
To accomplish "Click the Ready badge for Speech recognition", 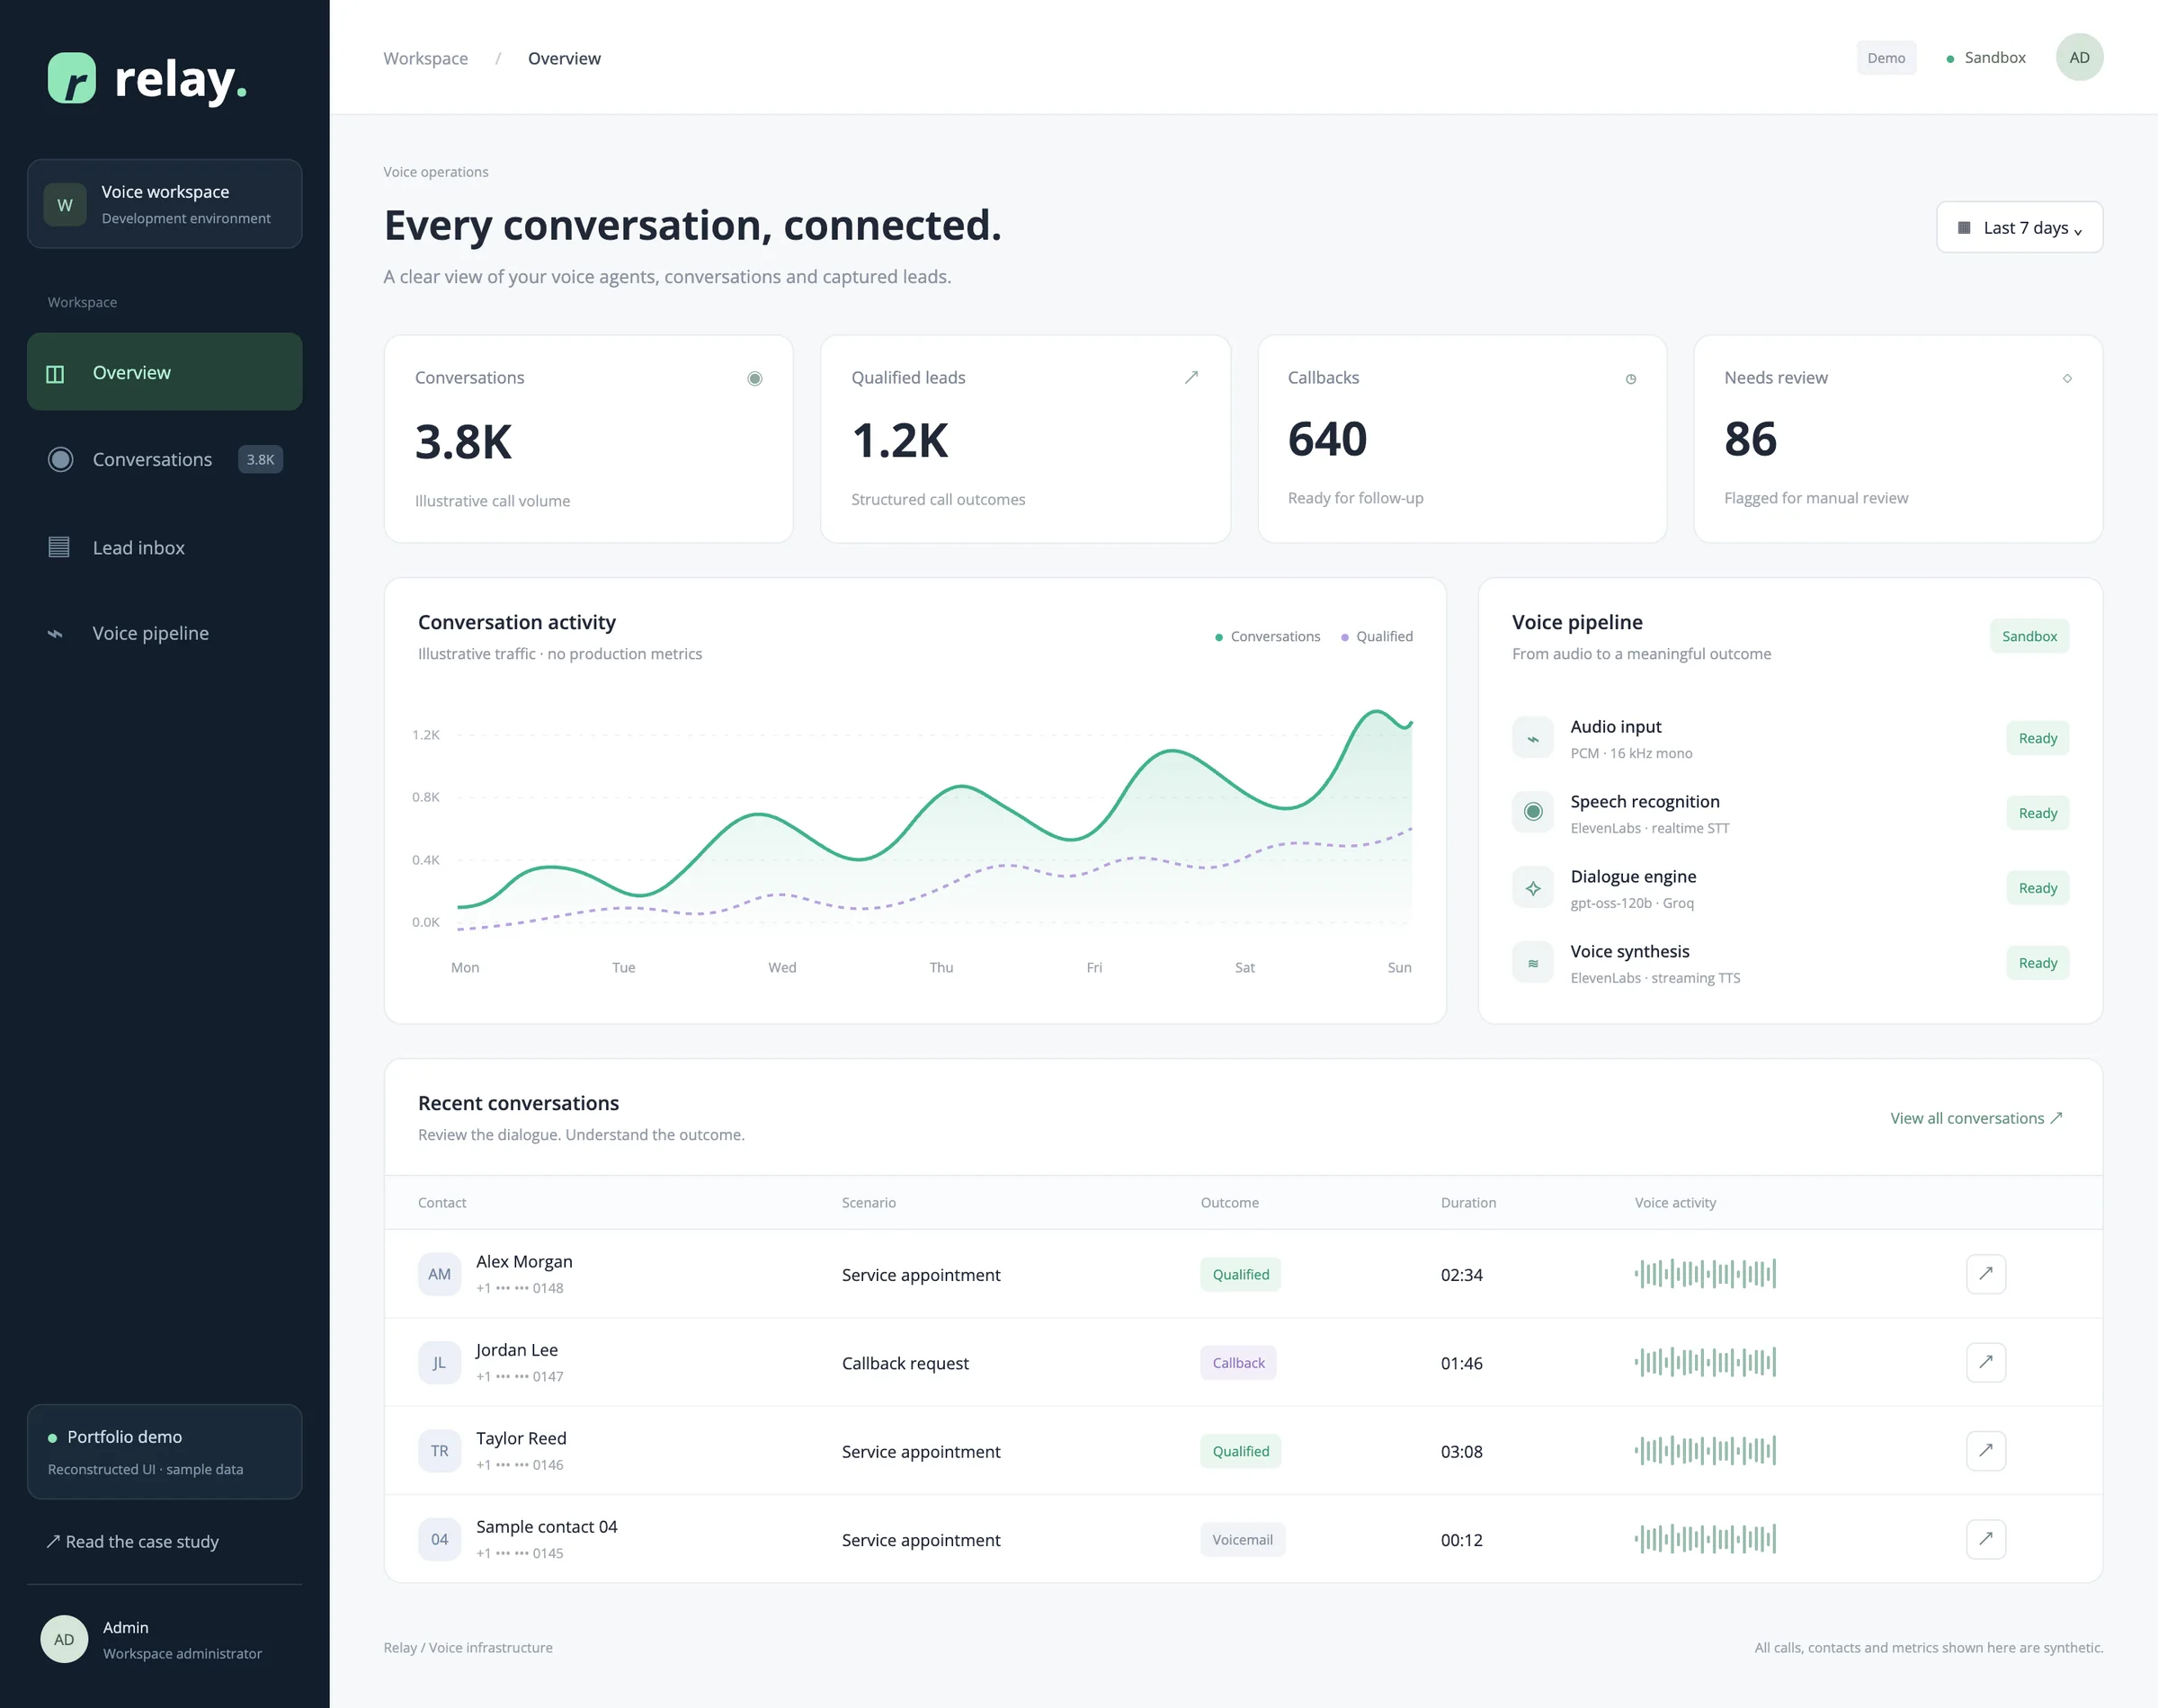I will coord(2037,813).
